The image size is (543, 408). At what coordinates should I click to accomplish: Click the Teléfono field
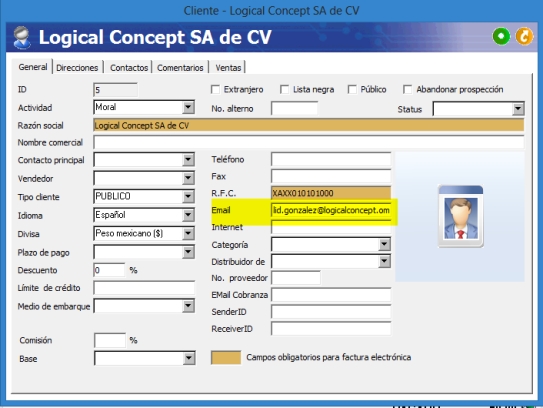pyautogui.click(x=331, y=159)
